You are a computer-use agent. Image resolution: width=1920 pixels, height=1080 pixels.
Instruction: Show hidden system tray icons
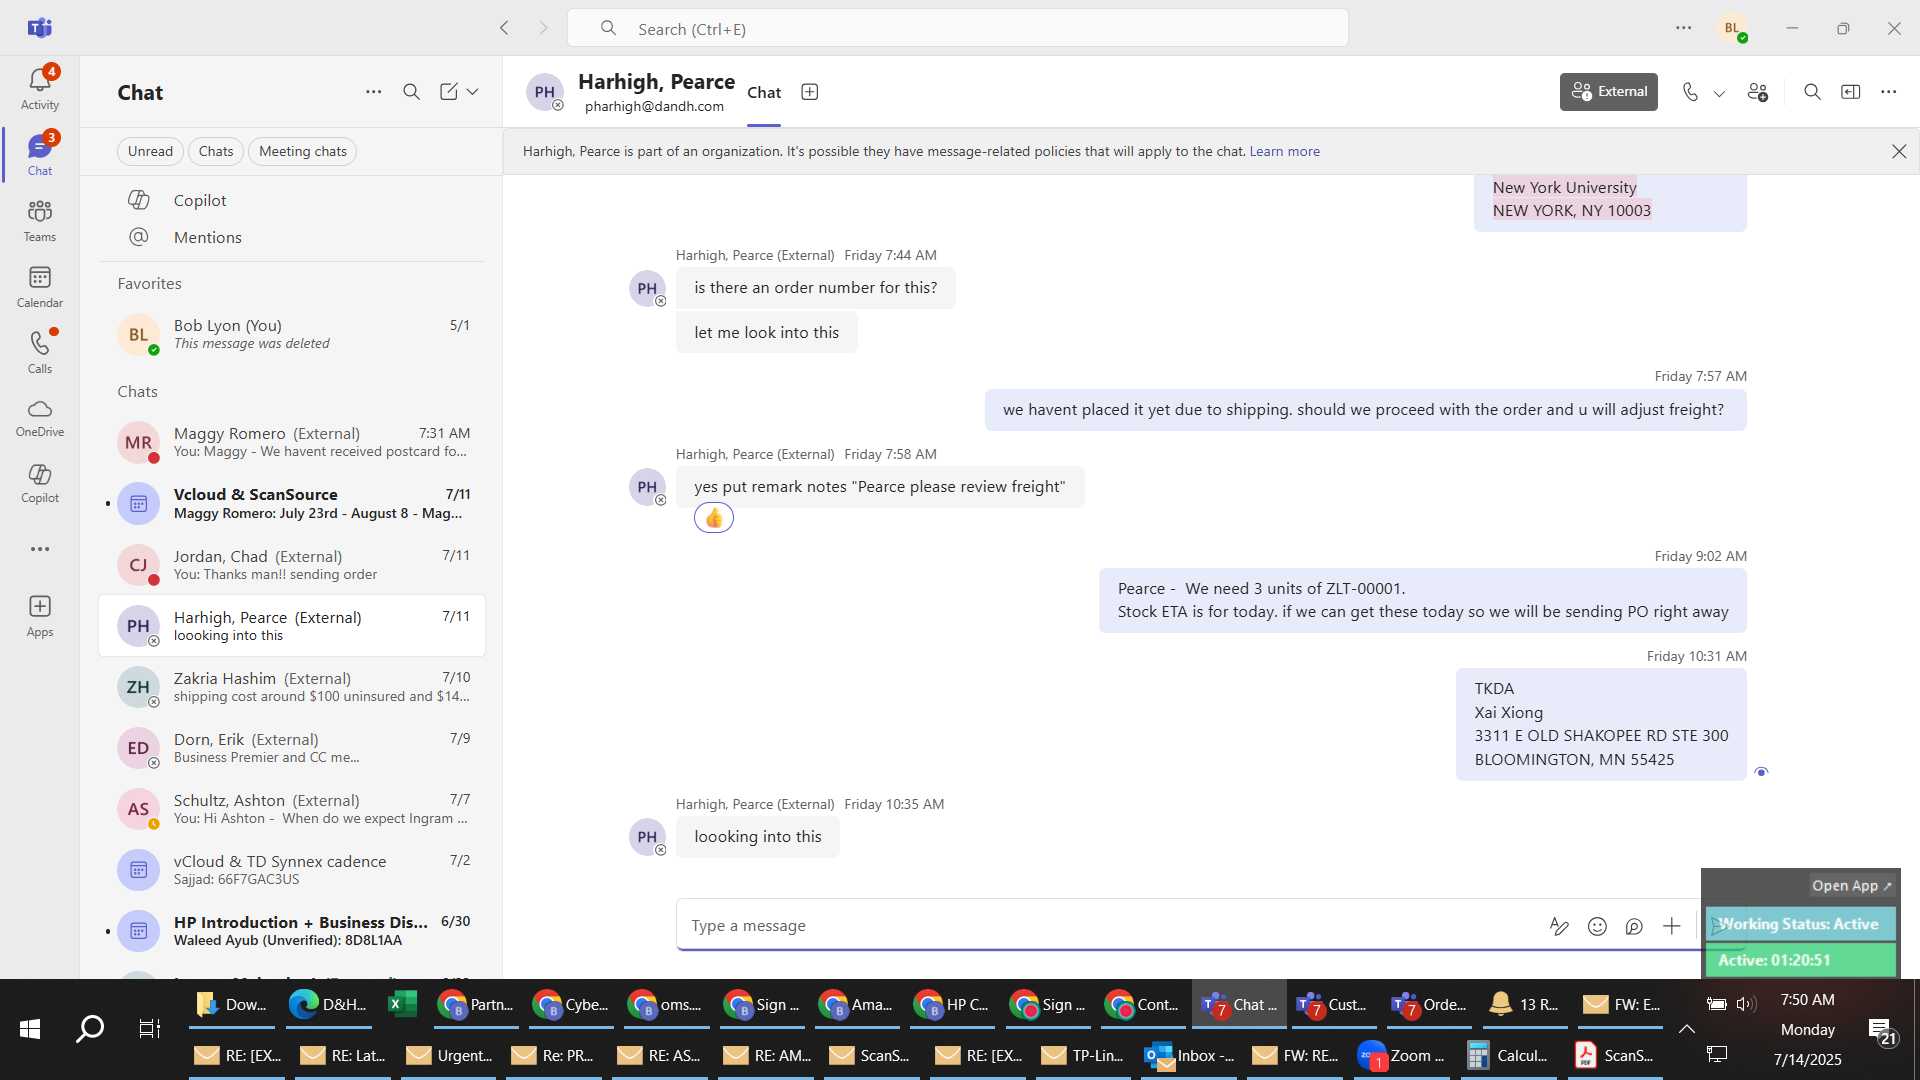click(1687, 1028)
